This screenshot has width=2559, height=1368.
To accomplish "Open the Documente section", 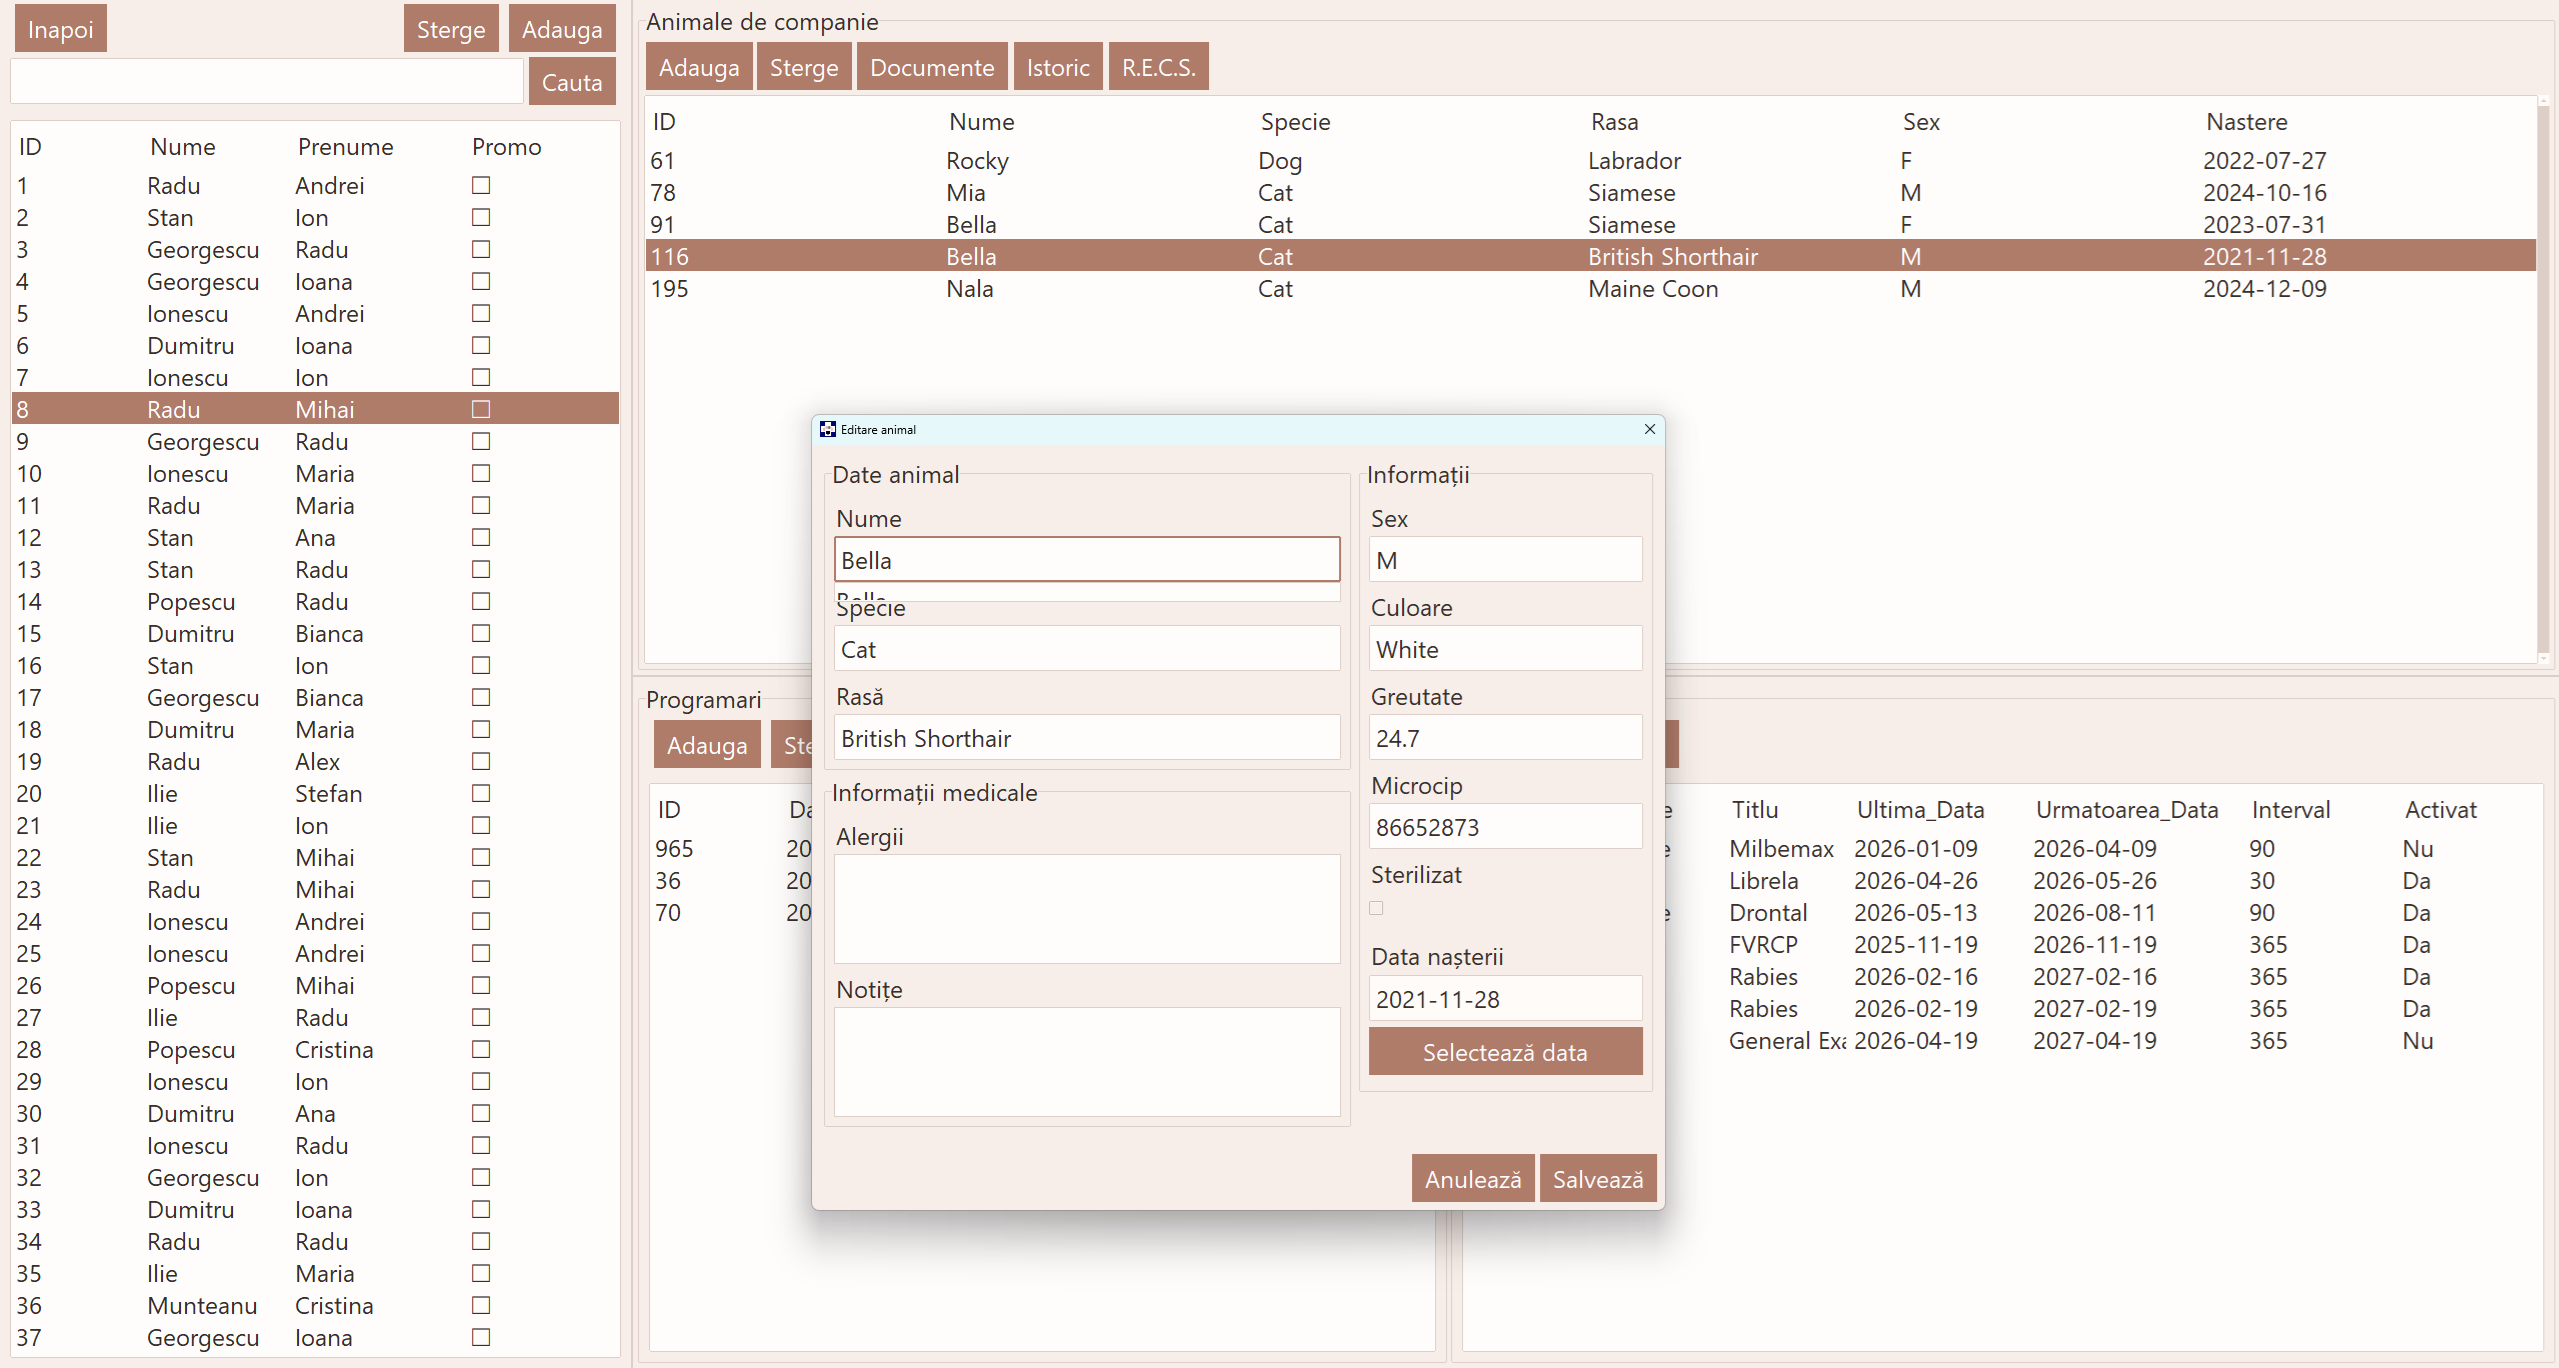I will [932, 67].
